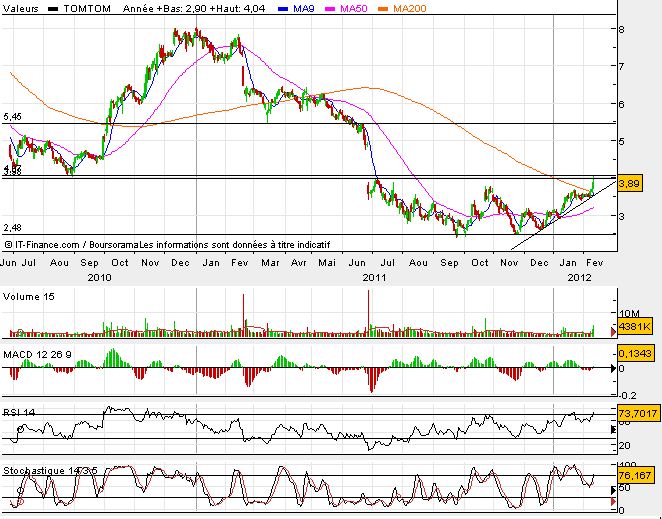Click the 'Année +Bas: 2,90 +Haut: 4,04' text
Screen dimensions: 662x519
(194, 8)
